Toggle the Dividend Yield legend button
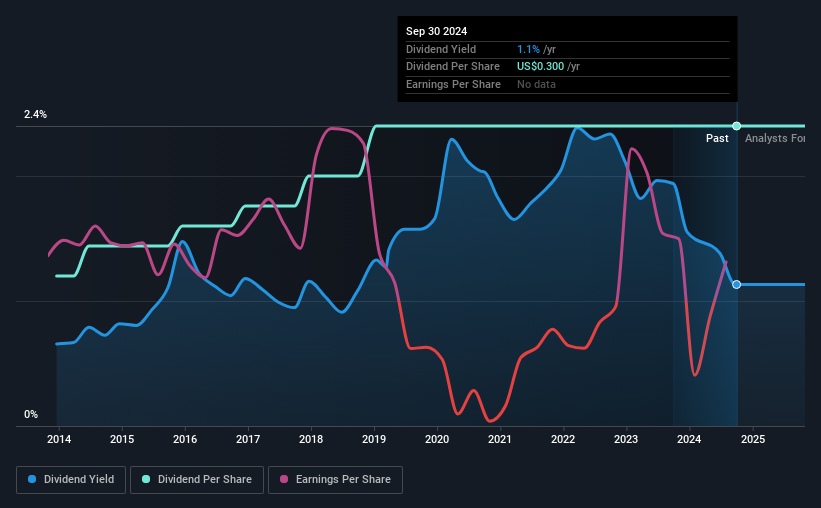This screenshot has width=821, height=508. [x=71, y=480]
